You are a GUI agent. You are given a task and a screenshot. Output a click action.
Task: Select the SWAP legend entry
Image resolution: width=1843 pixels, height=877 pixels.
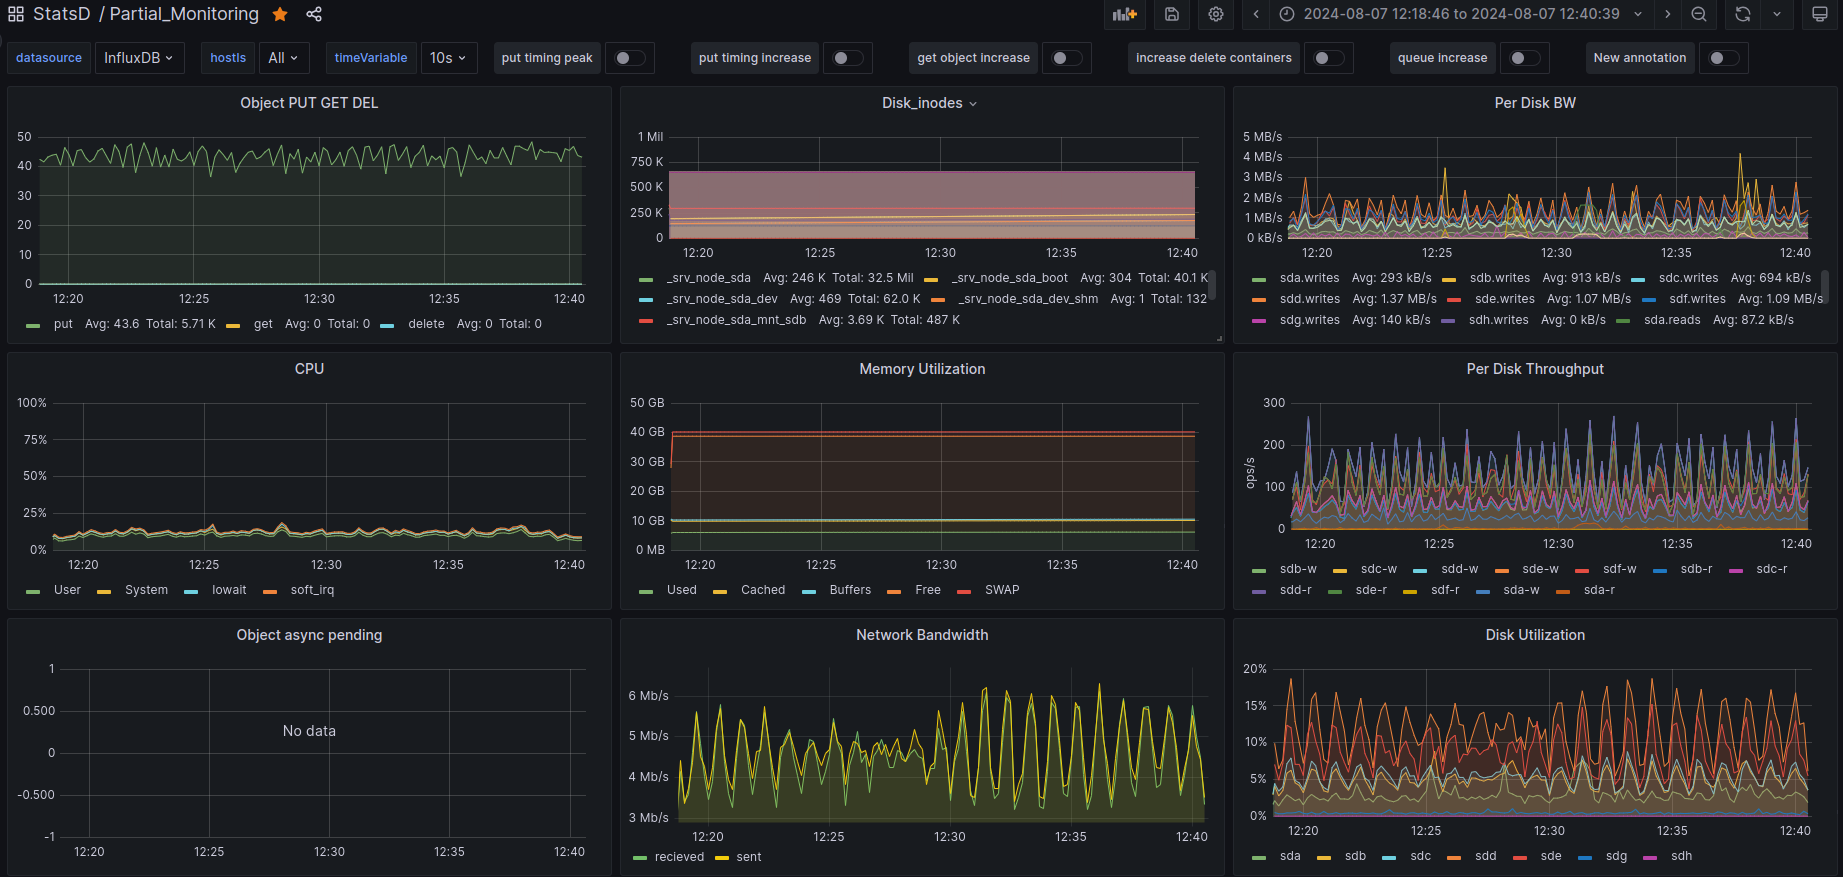1002,590
